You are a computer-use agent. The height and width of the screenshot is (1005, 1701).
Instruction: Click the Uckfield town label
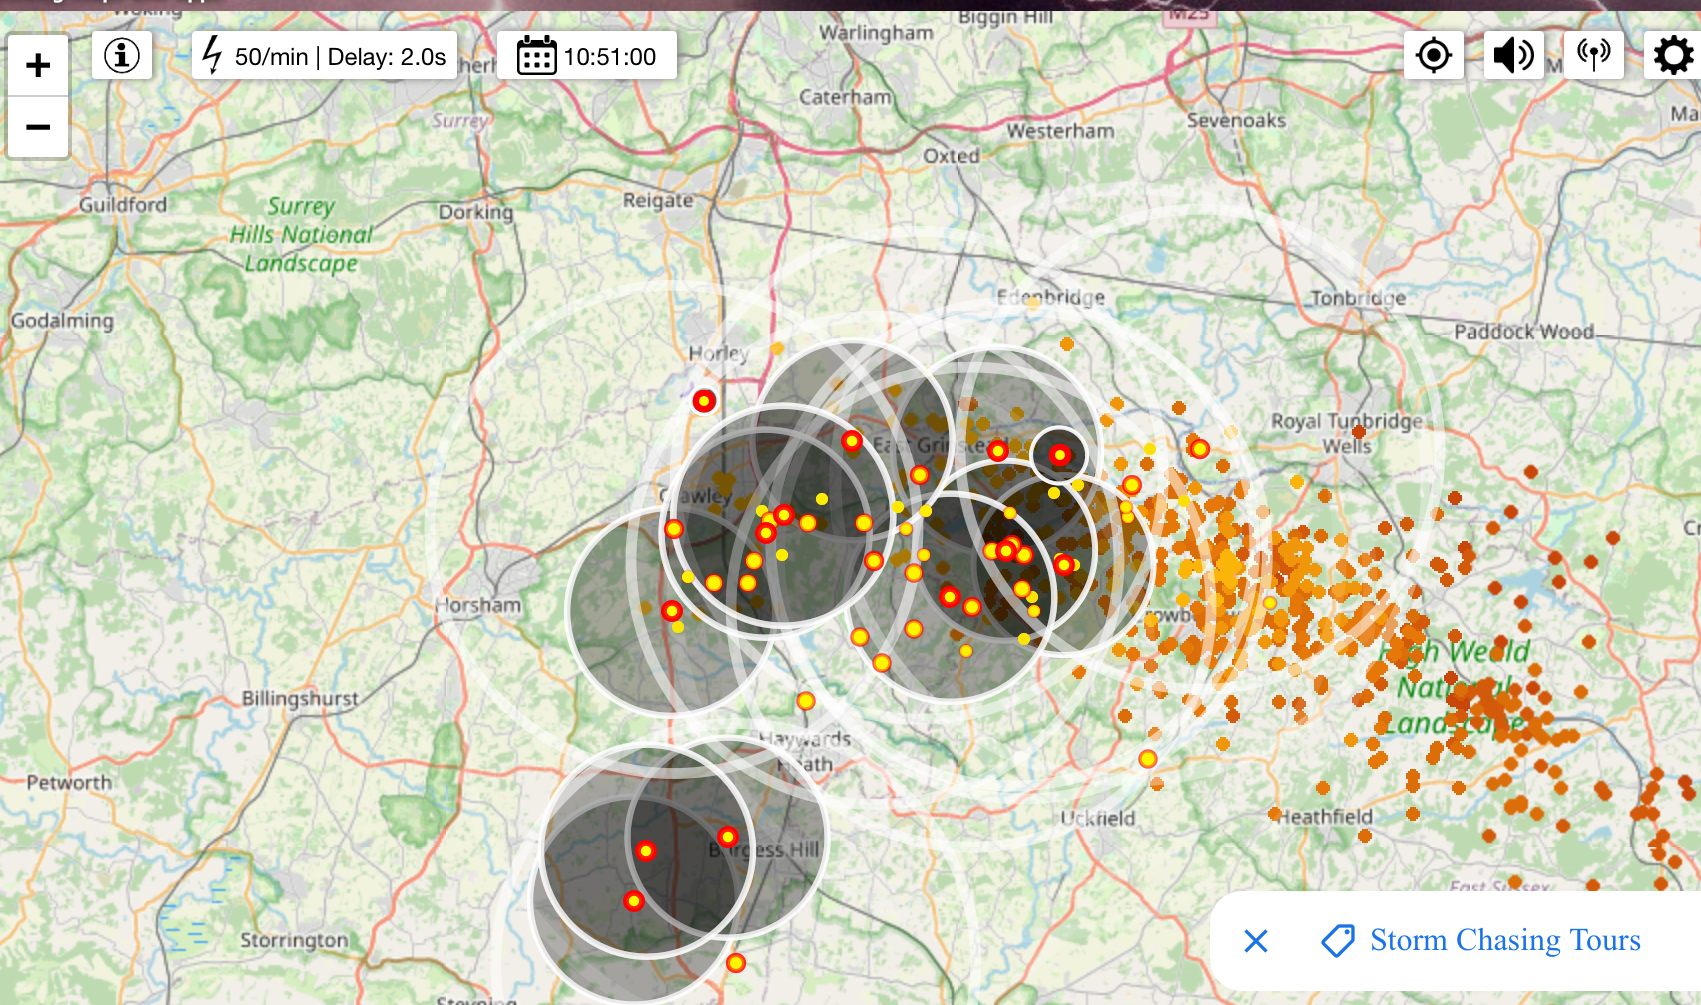(x=1098, y=818)
